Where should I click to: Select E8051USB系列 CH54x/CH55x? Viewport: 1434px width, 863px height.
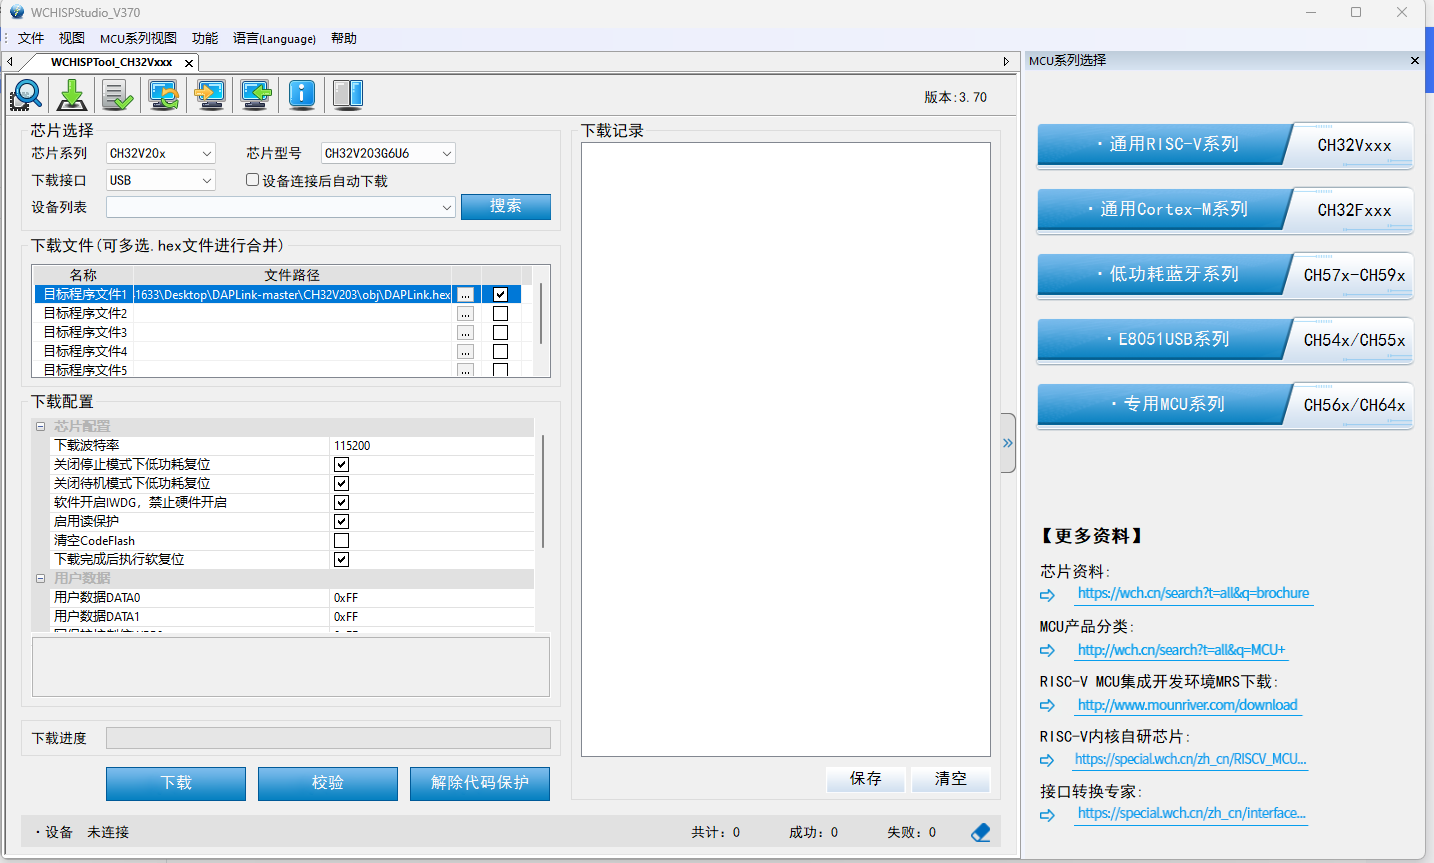coord(1225,340)
